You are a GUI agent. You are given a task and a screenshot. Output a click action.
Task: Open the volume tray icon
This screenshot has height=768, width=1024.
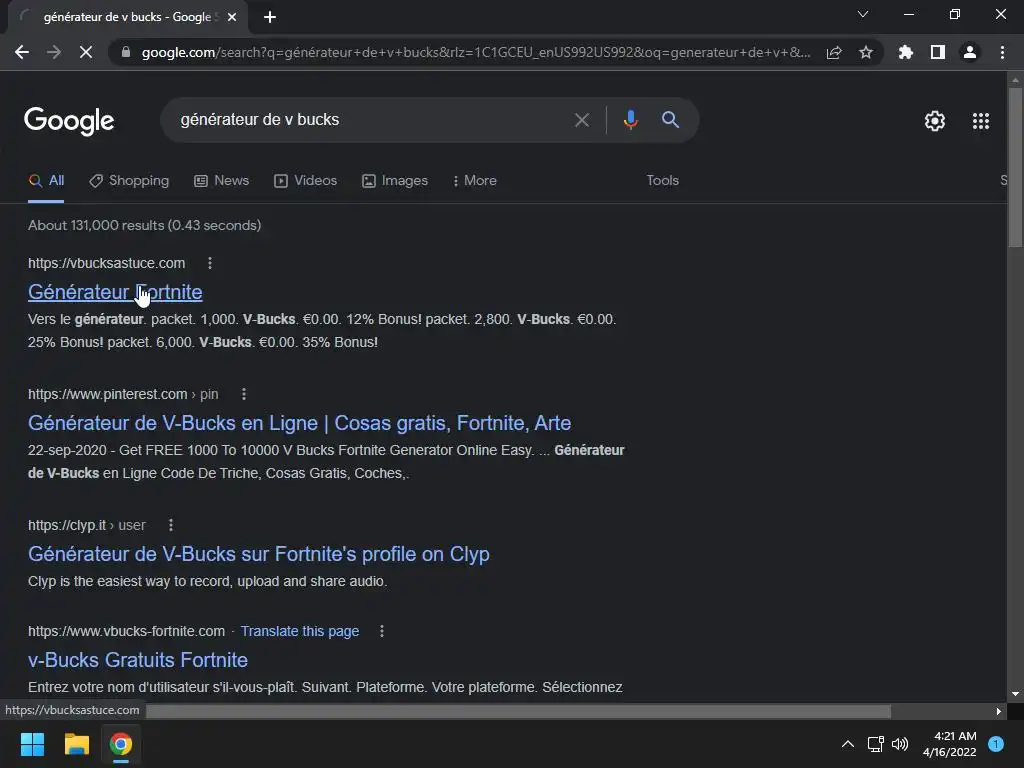tap(900, 744)
